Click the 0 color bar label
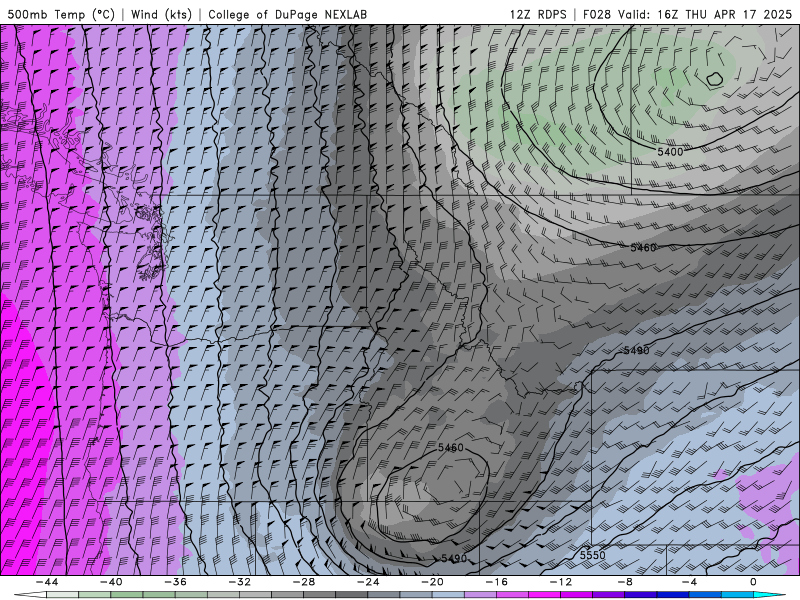Viewport: 800px width, 600px height. click(753, 582)
